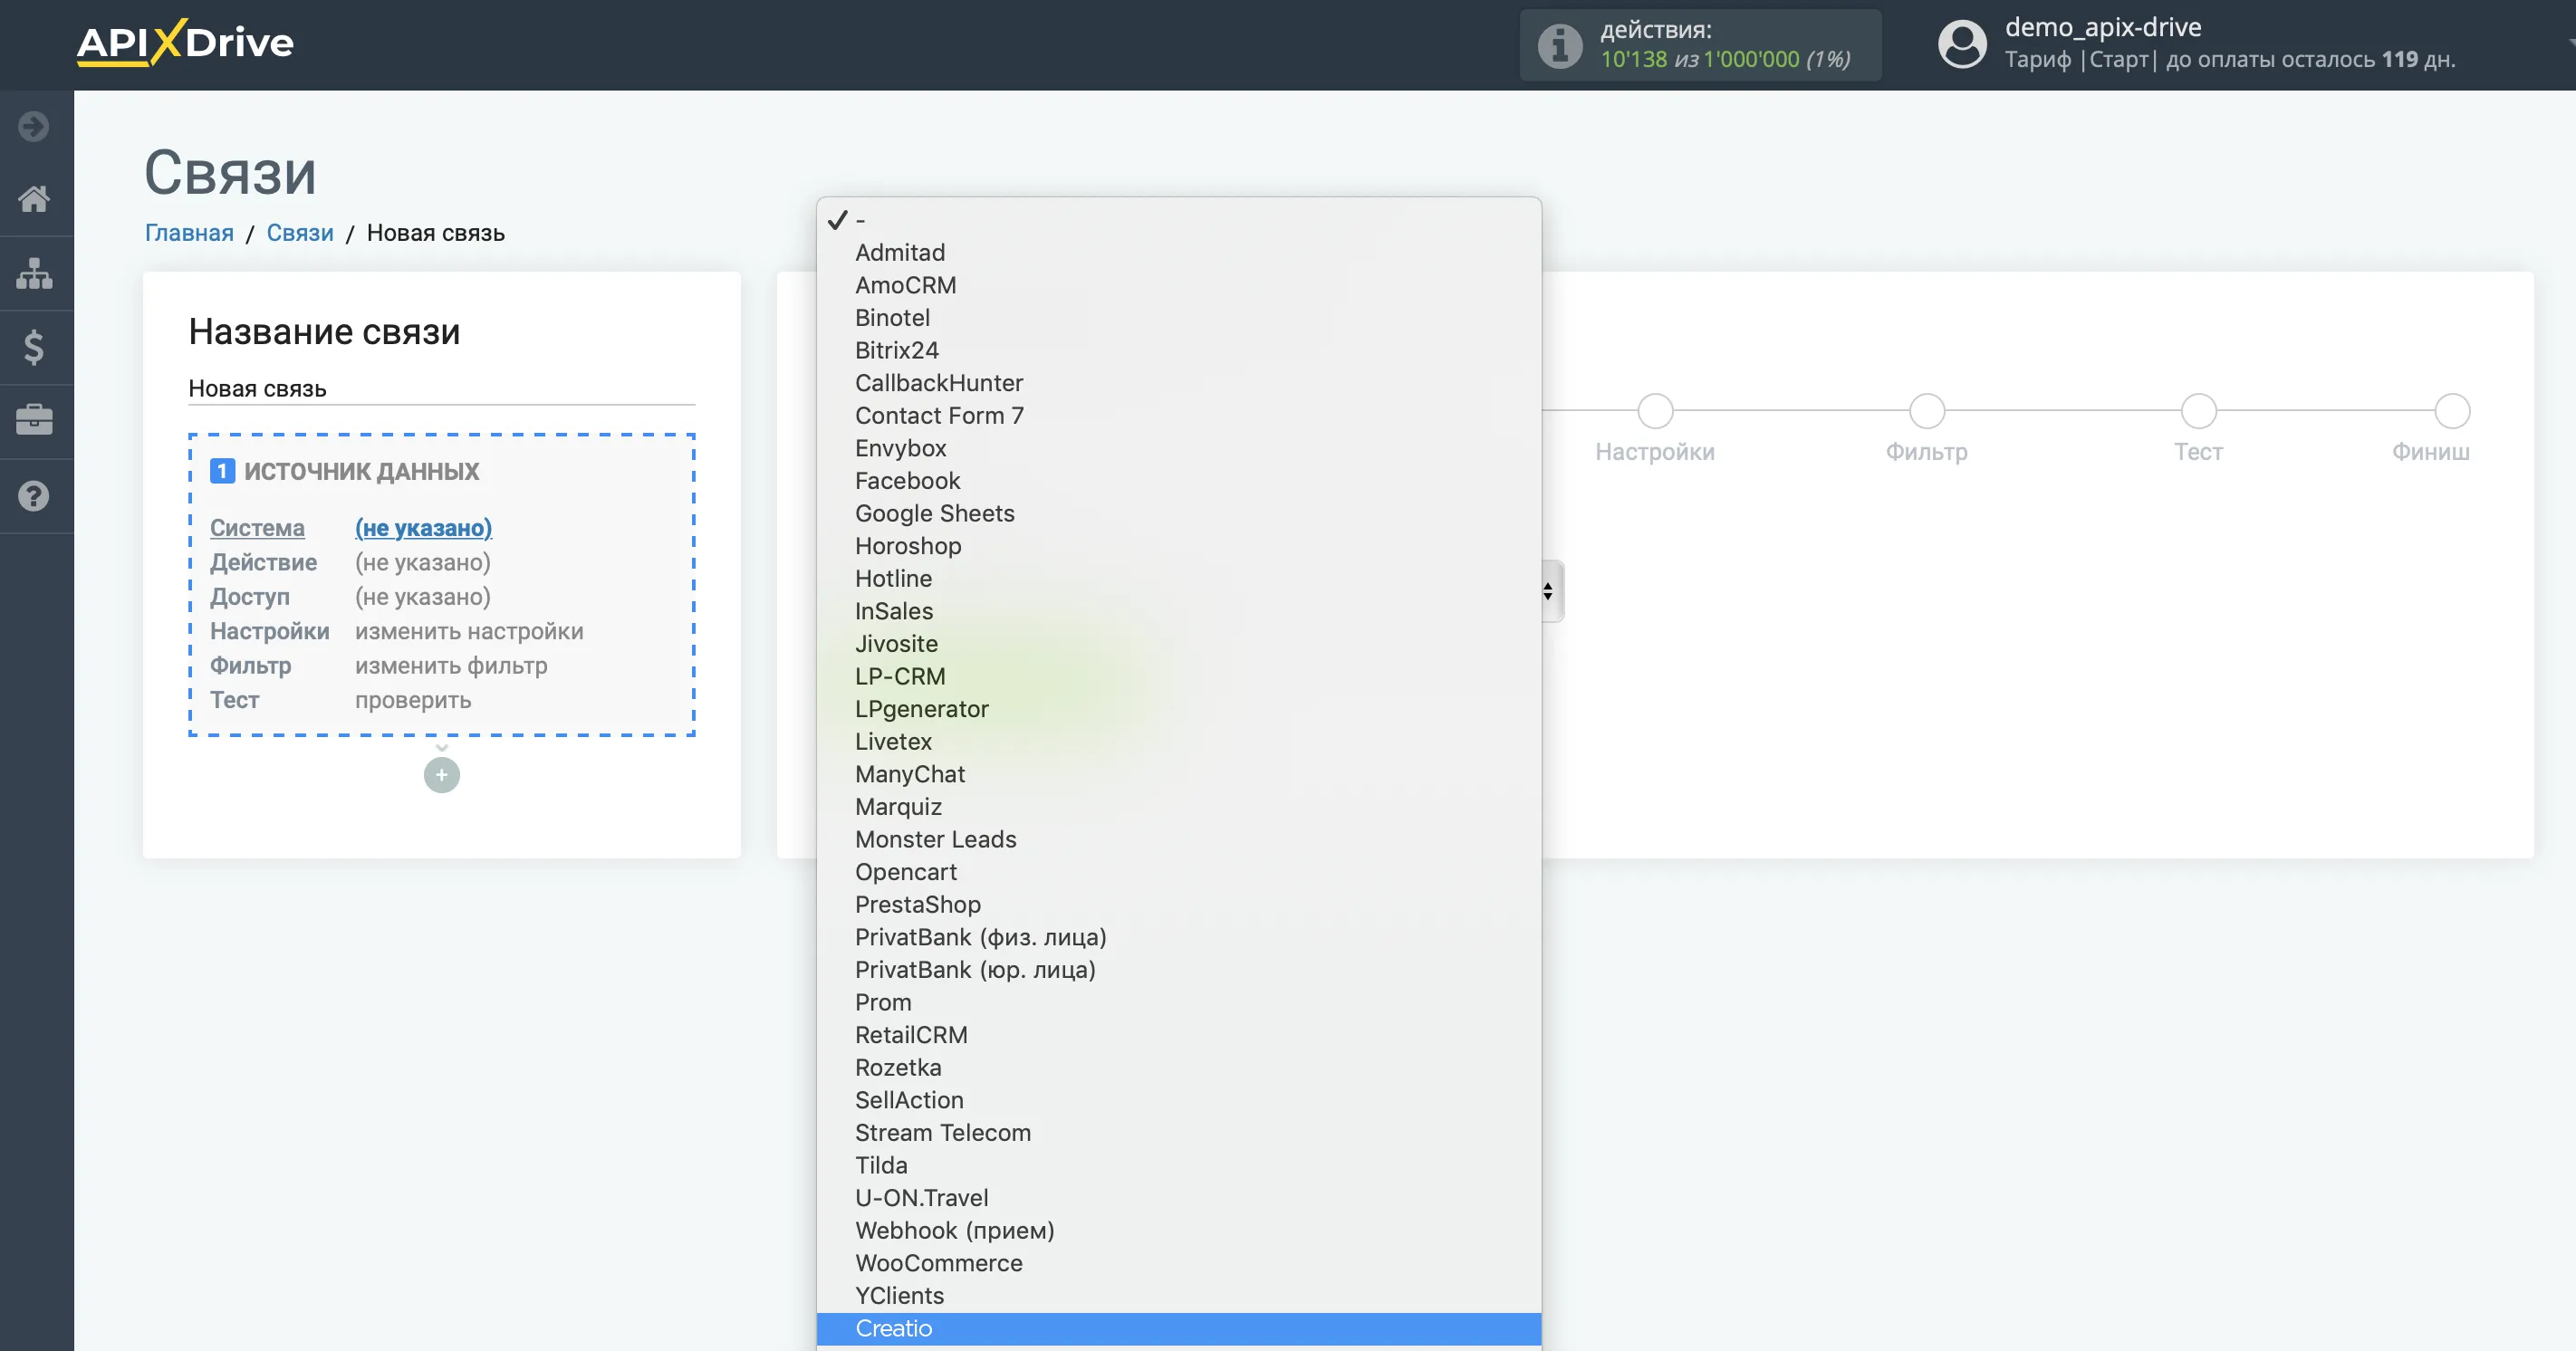Image resolution: width=2576 pixels, height=1351 pixels.
Task: Pick Rozetka from the list
Action: (1179, 1068)
